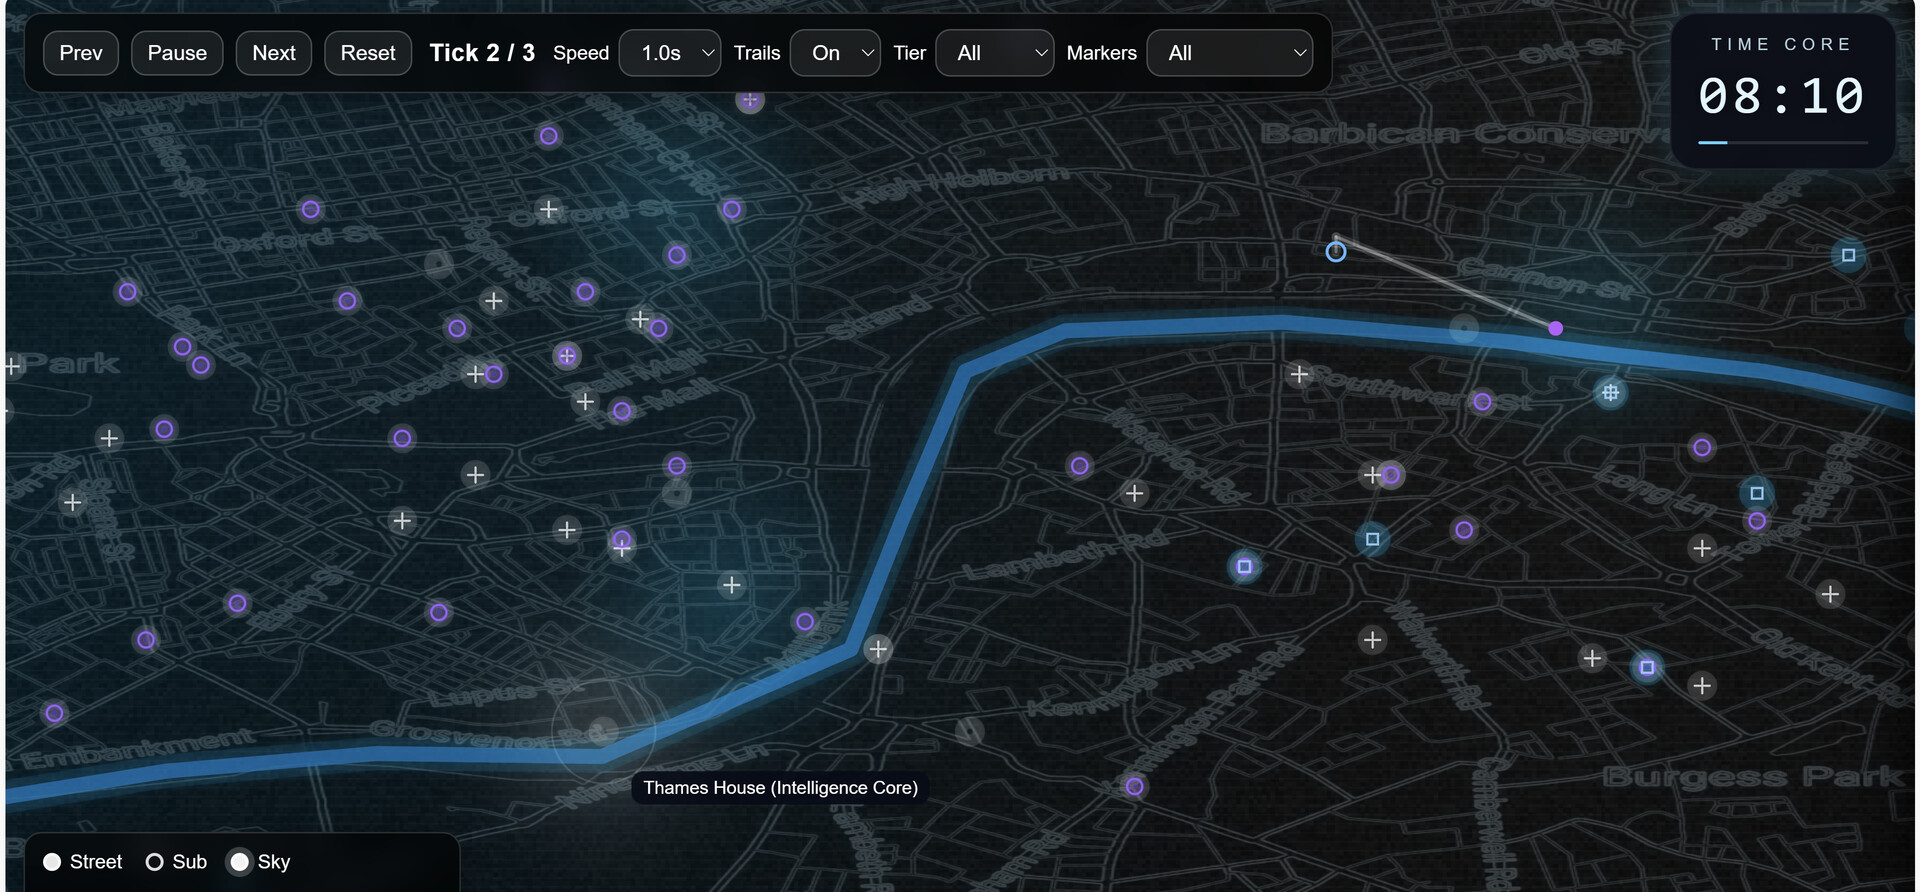Viewport: 1920px width, 892px height.
Task: Select the solid purple dot at trail end
Action: [x=1556, y=328]
